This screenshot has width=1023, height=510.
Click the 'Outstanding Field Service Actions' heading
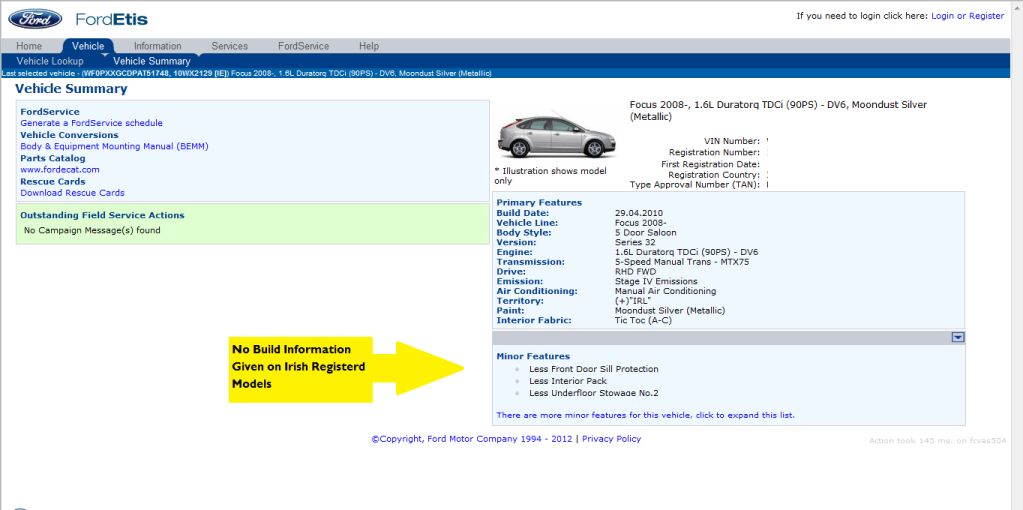point(102,215)
